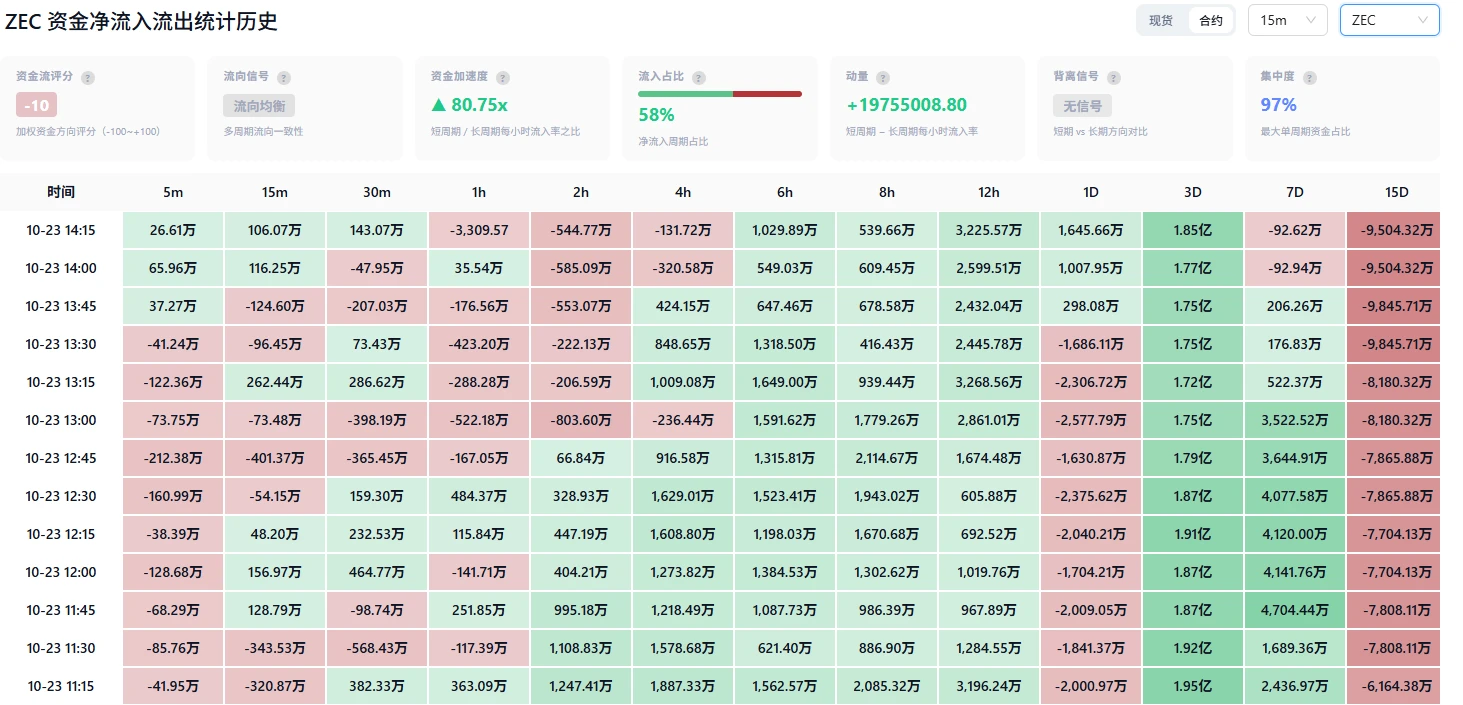Click the 3D column header
The image size is (1463, 705).
click(1193, 192)
